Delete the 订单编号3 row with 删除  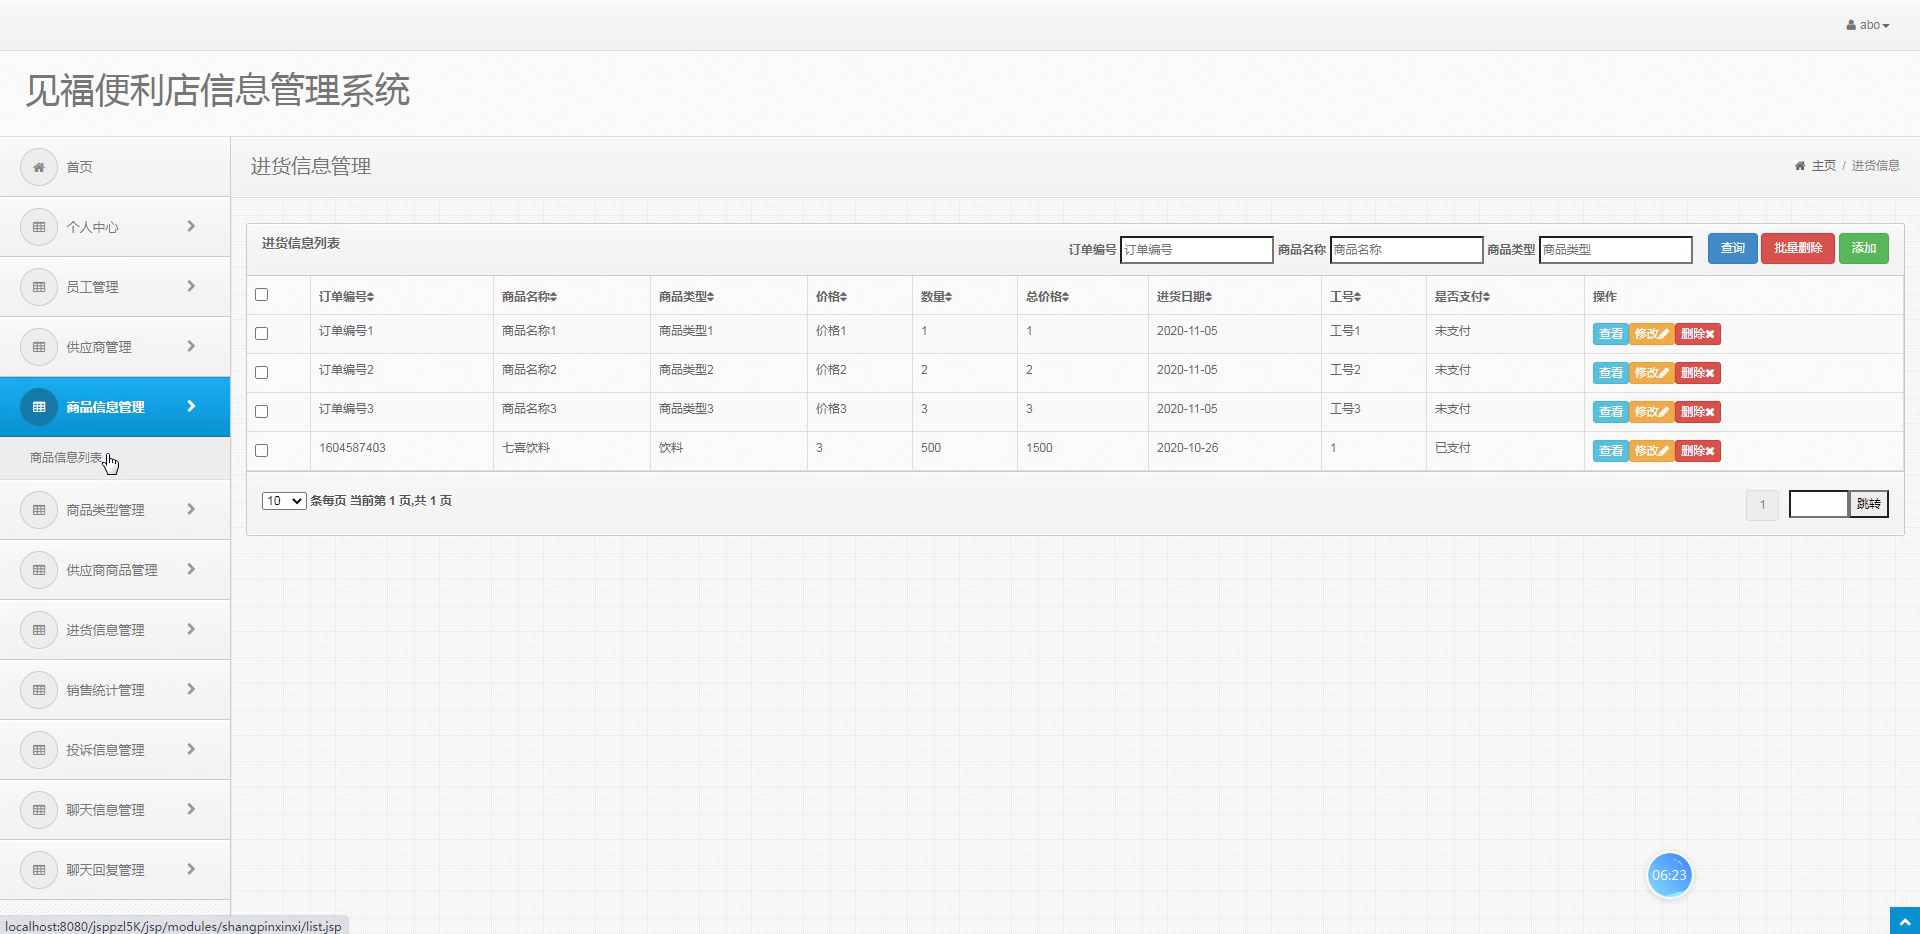[x=1697, y=412]
